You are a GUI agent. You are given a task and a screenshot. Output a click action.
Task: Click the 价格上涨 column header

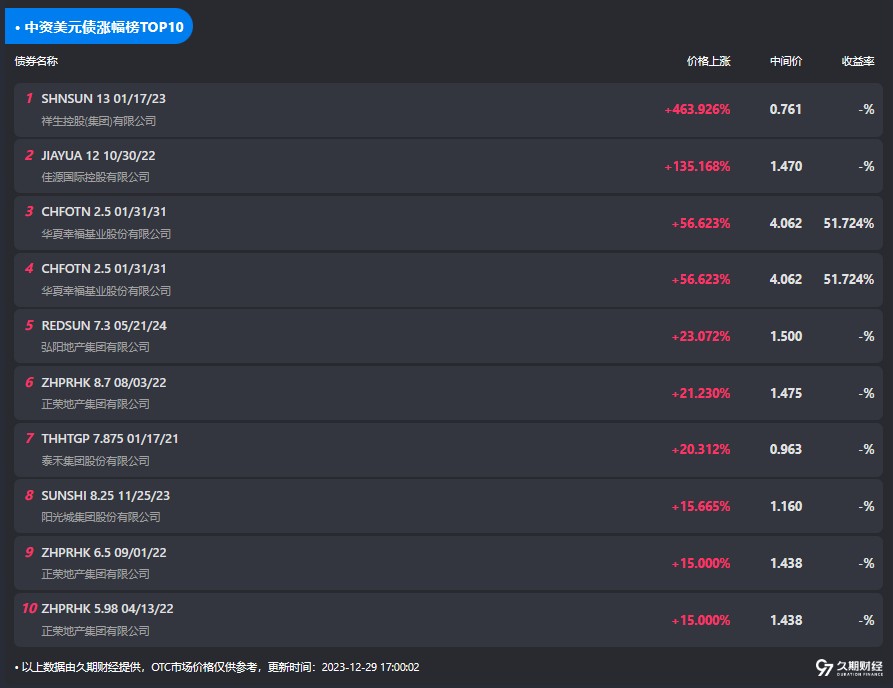pyautogui.click(x=708, y=61)
